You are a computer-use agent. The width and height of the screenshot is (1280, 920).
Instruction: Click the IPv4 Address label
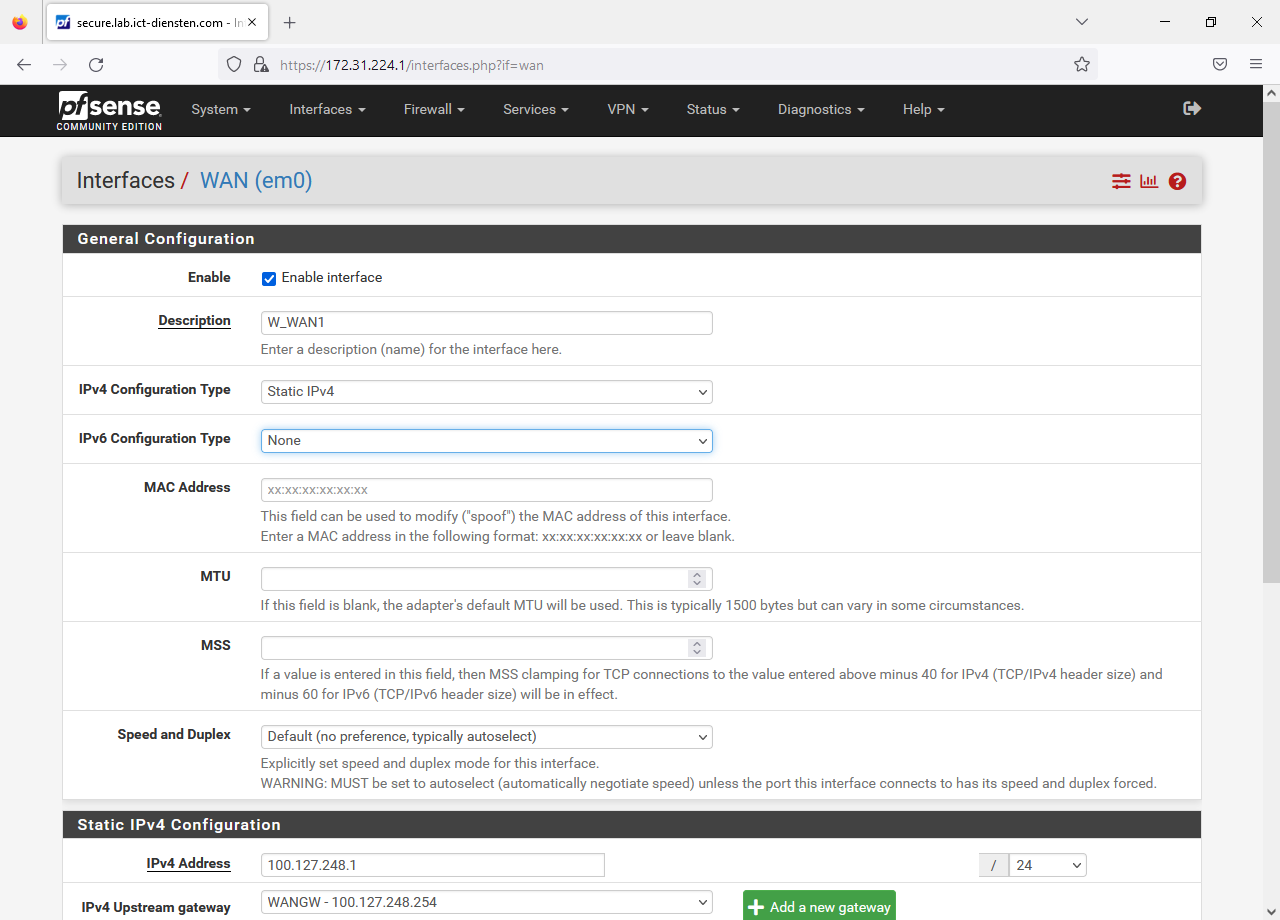[188, 863]
